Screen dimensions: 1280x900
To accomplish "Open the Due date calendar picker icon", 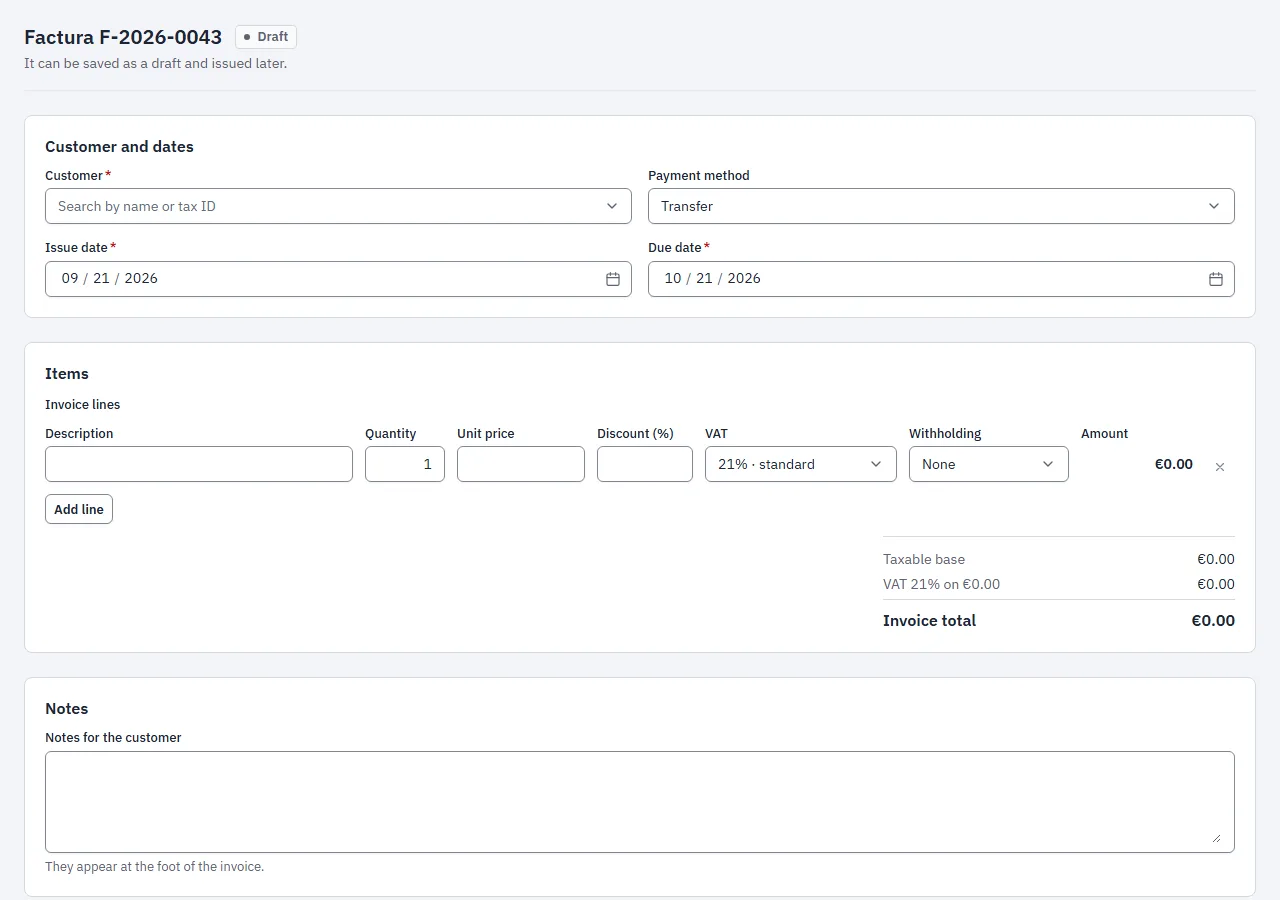I will (1216, 279).
